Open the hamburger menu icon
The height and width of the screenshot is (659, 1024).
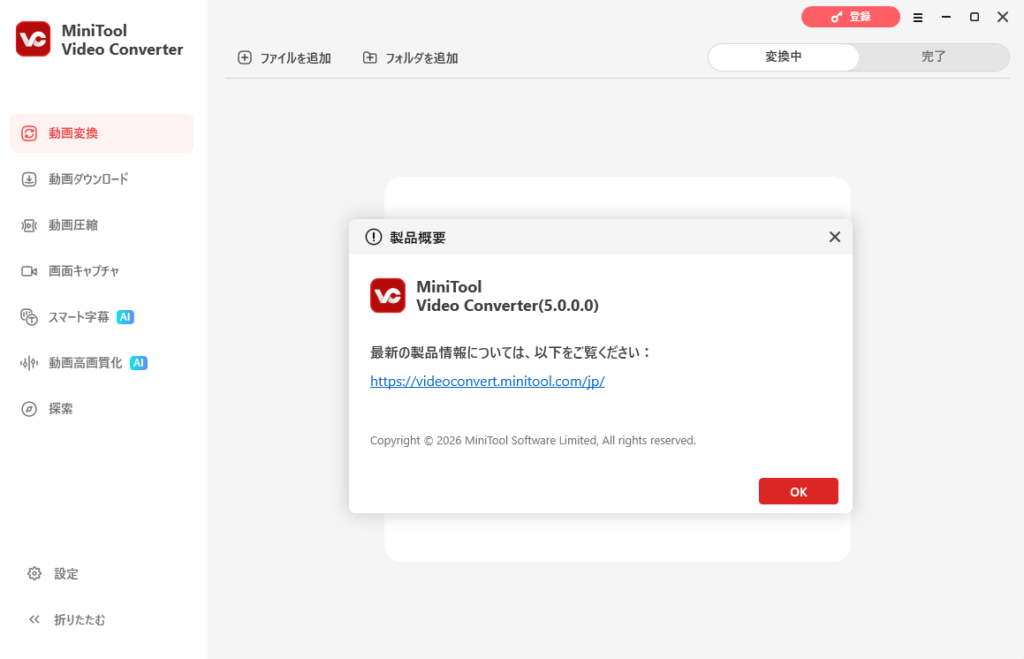click(918, 18)
